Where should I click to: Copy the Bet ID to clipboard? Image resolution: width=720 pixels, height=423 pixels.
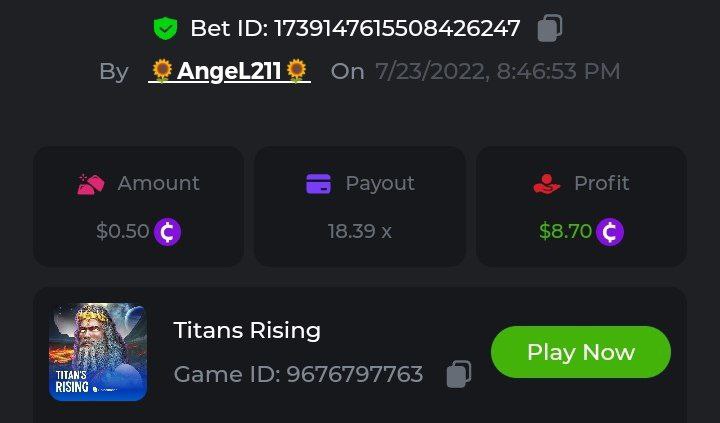[549, 28]
